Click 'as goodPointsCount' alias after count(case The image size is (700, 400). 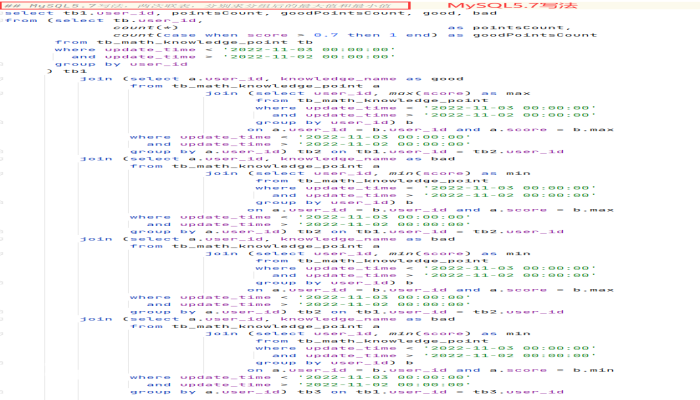[522, 35]
